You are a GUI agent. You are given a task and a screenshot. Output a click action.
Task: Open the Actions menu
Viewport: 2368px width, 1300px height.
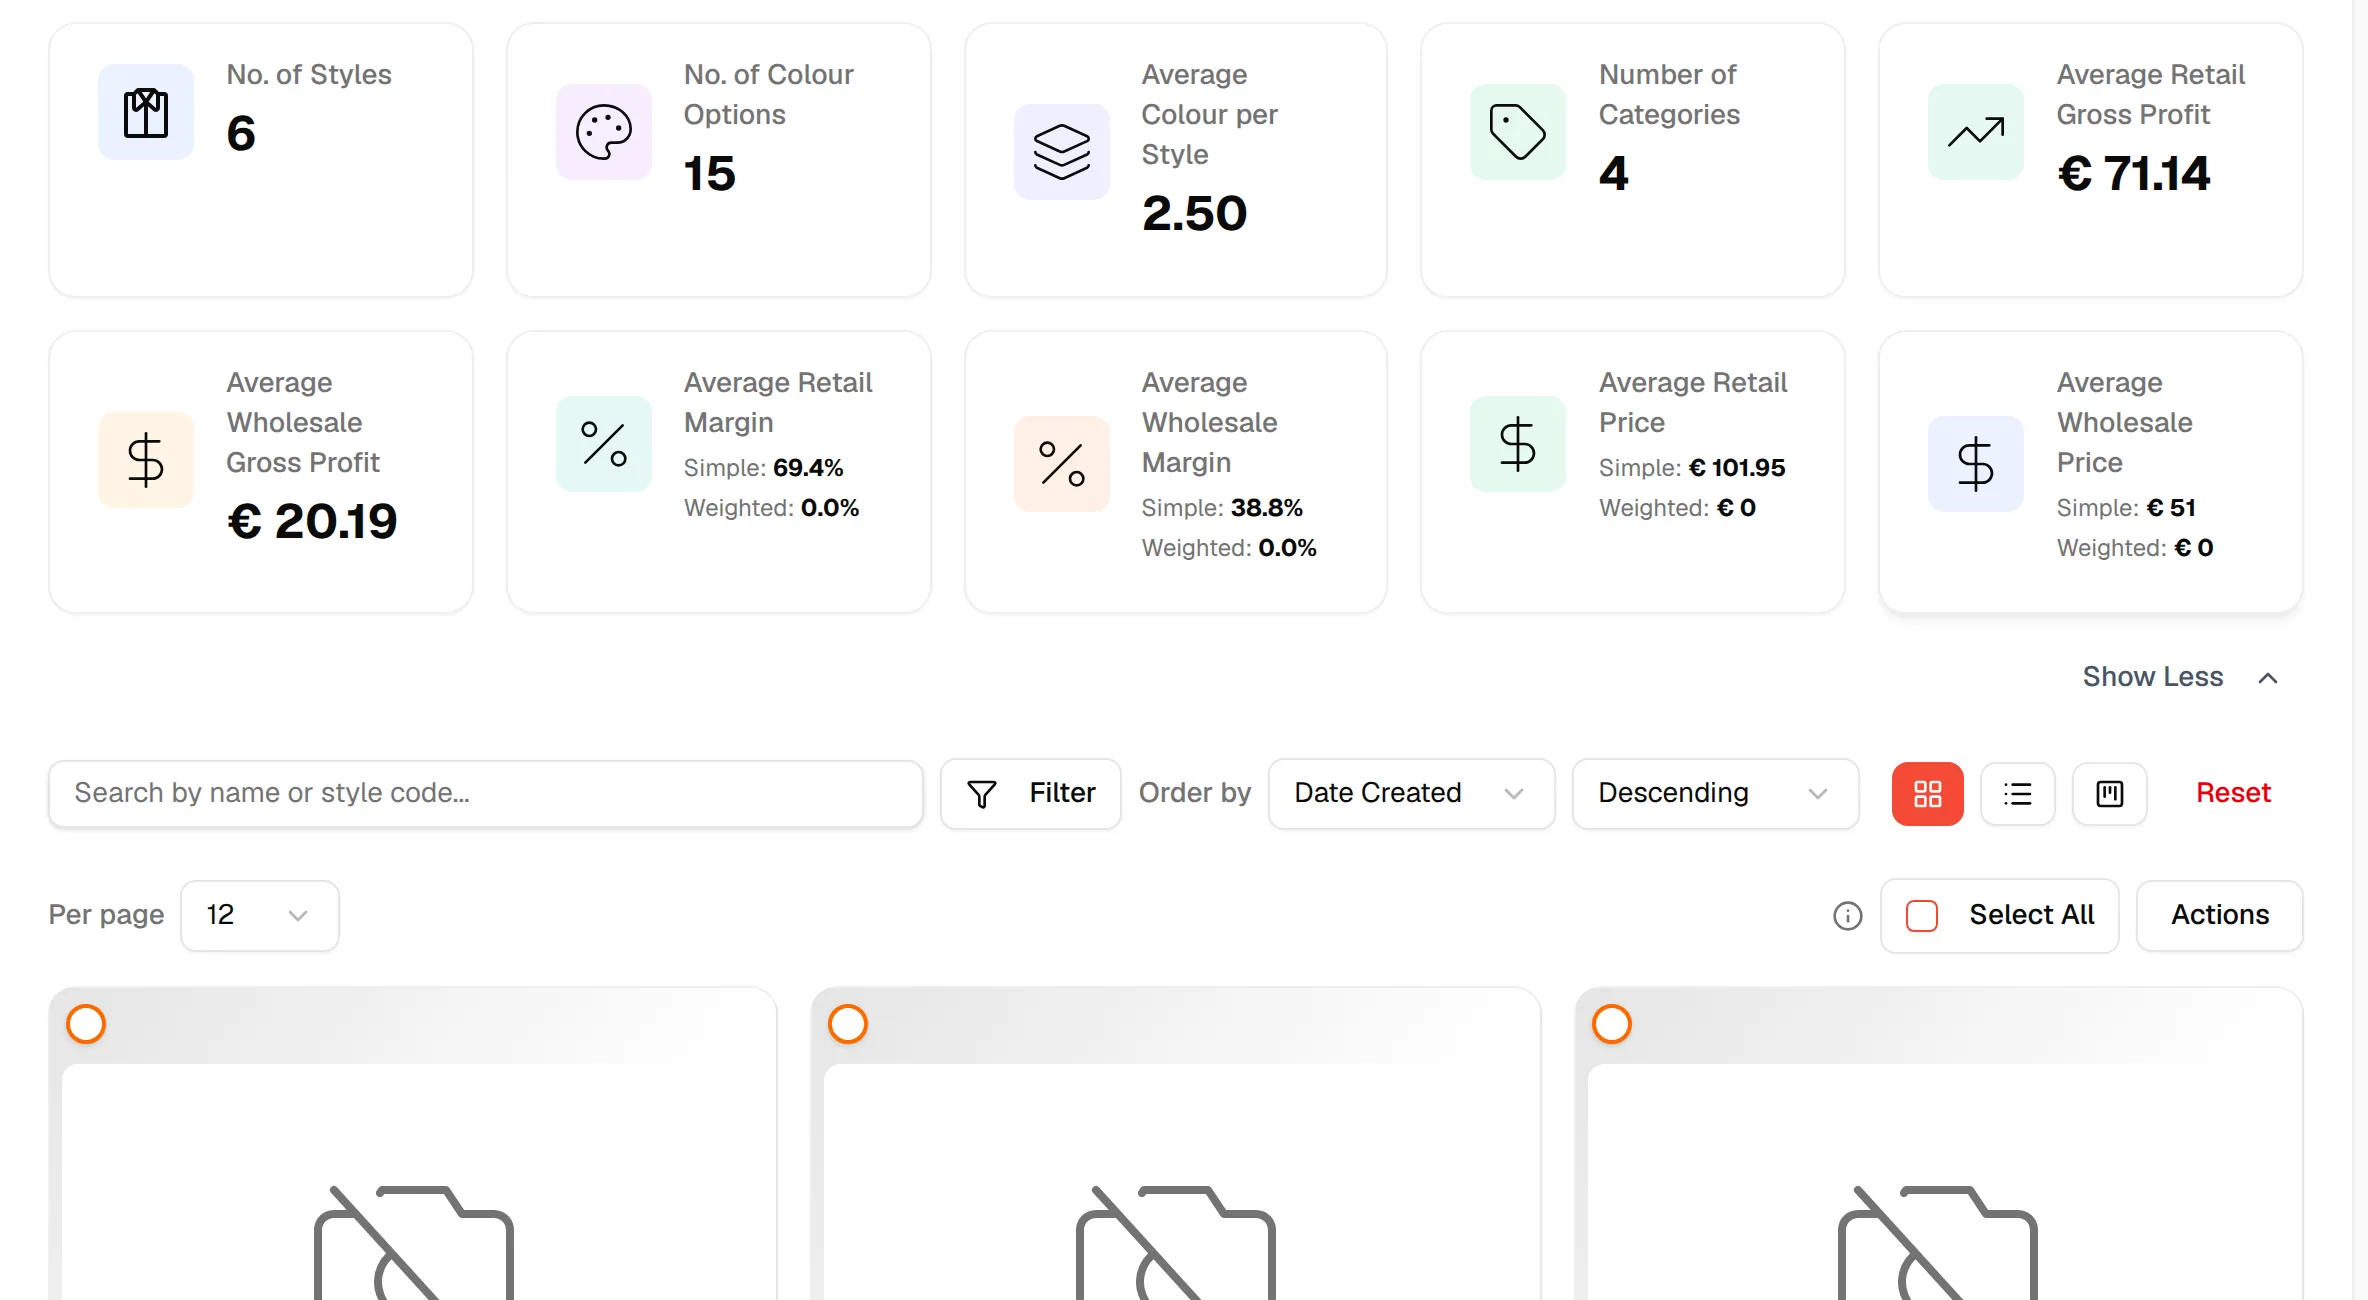pos(2220,916)
